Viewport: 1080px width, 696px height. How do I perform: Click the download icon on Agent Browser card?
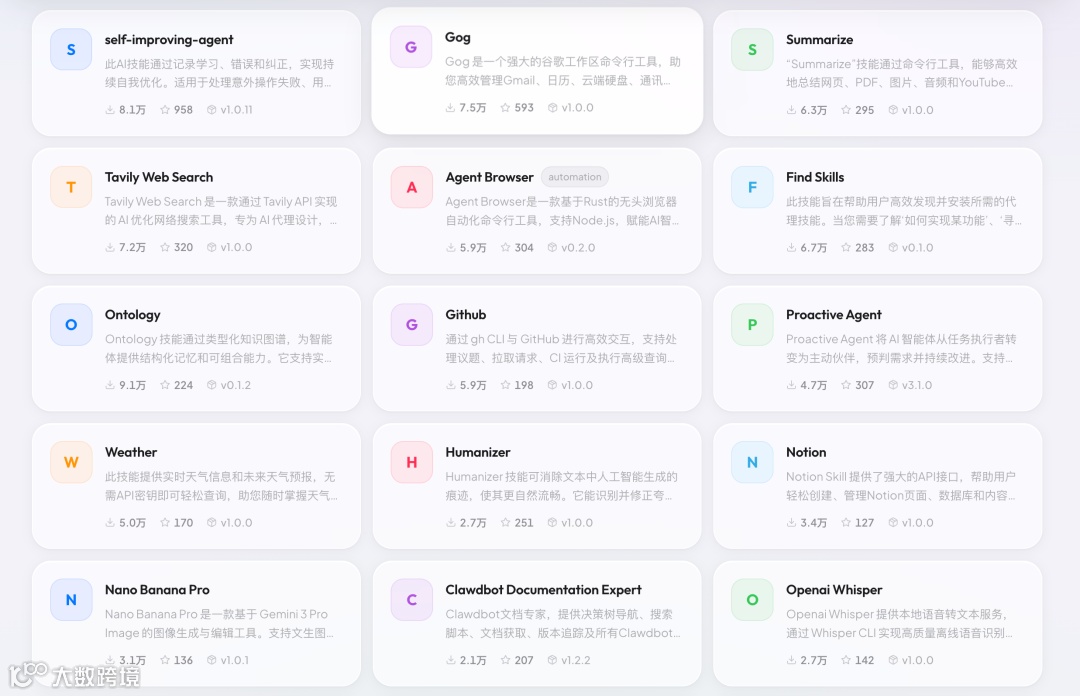[x=450, y=247]
